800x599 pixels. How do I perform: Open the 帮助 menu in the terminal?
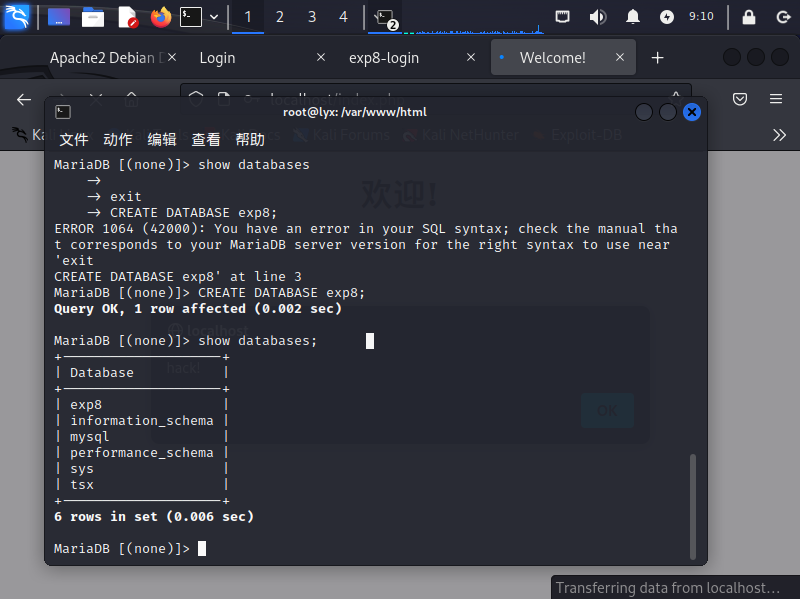click(x=250, y=139)
